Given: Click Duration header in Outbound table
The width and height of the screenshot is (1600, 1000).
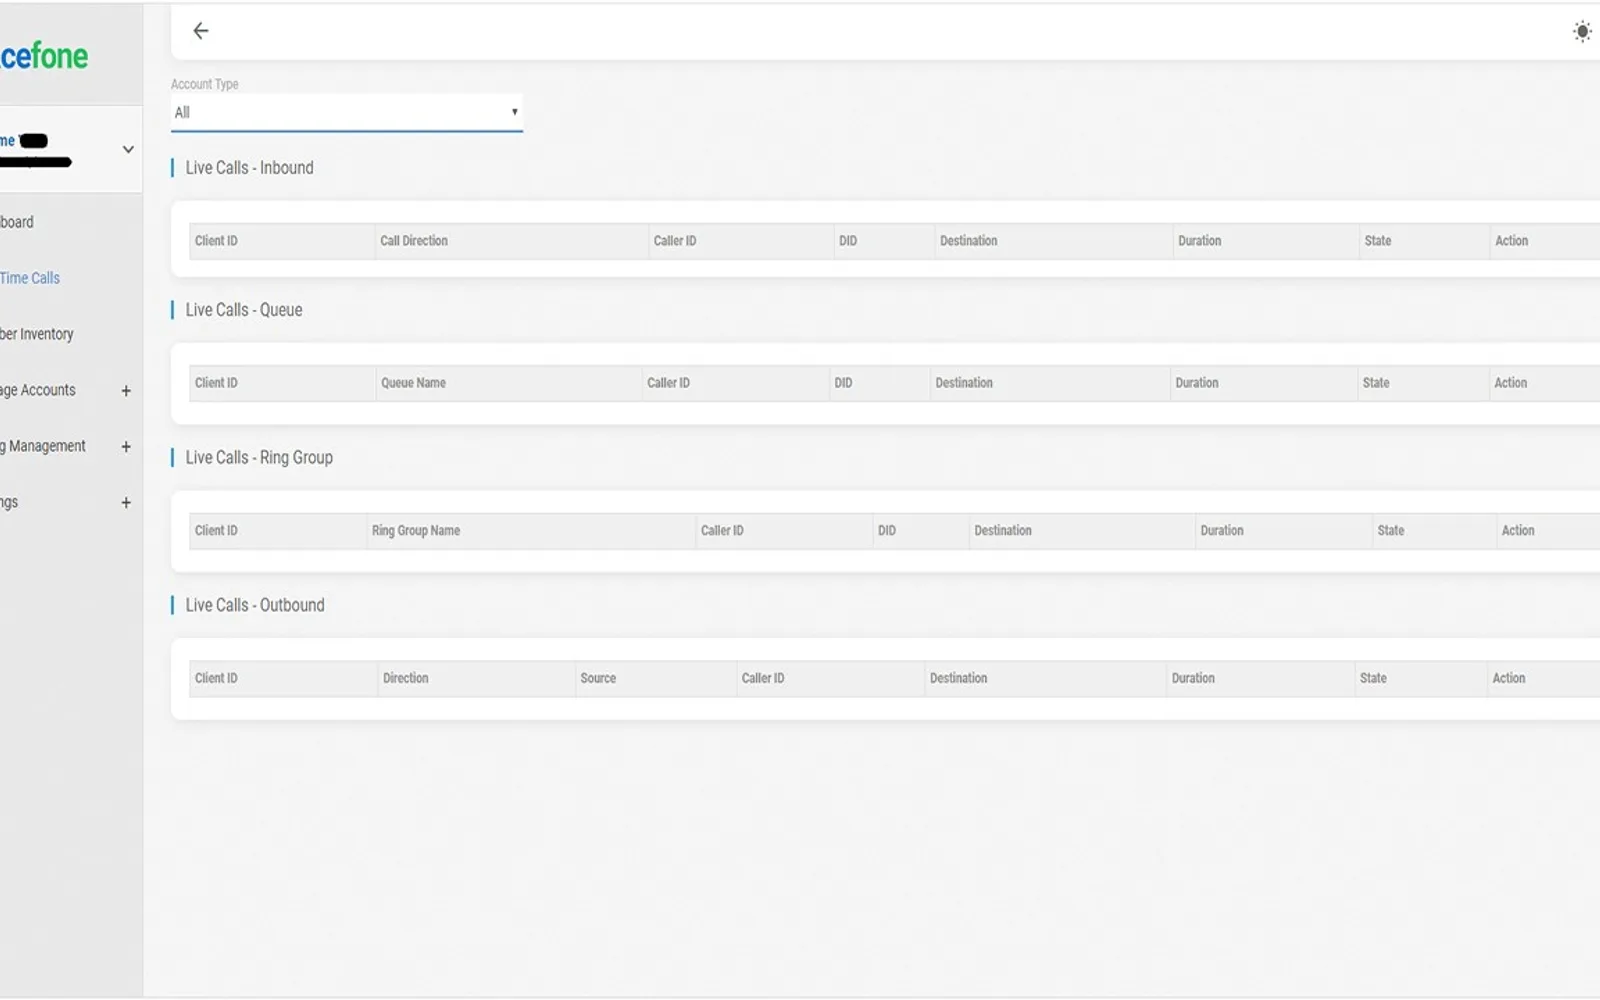Looking at the screenshot, I should pyautogui.click(x=1193, y=678).
